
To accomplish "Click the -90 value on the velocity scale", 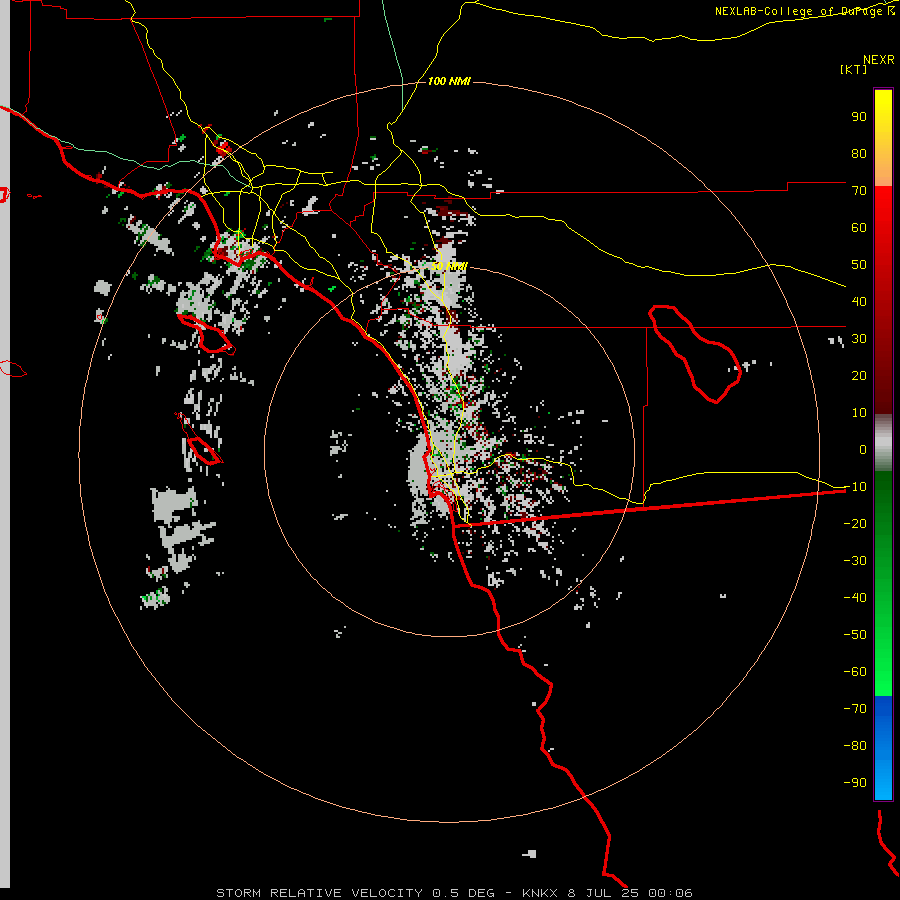I will 855,783.
